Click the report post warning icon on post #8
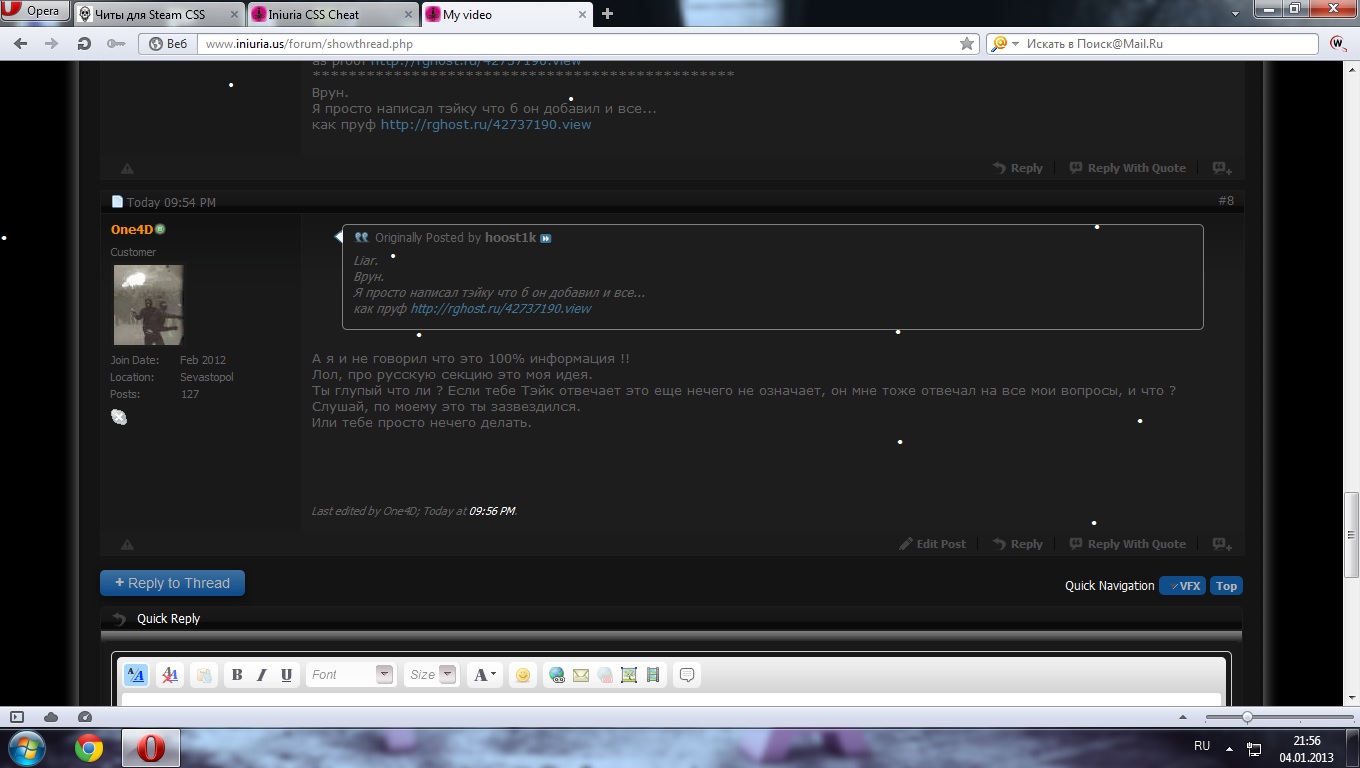This screenshot has width=1360, height=768. (127, 545)
